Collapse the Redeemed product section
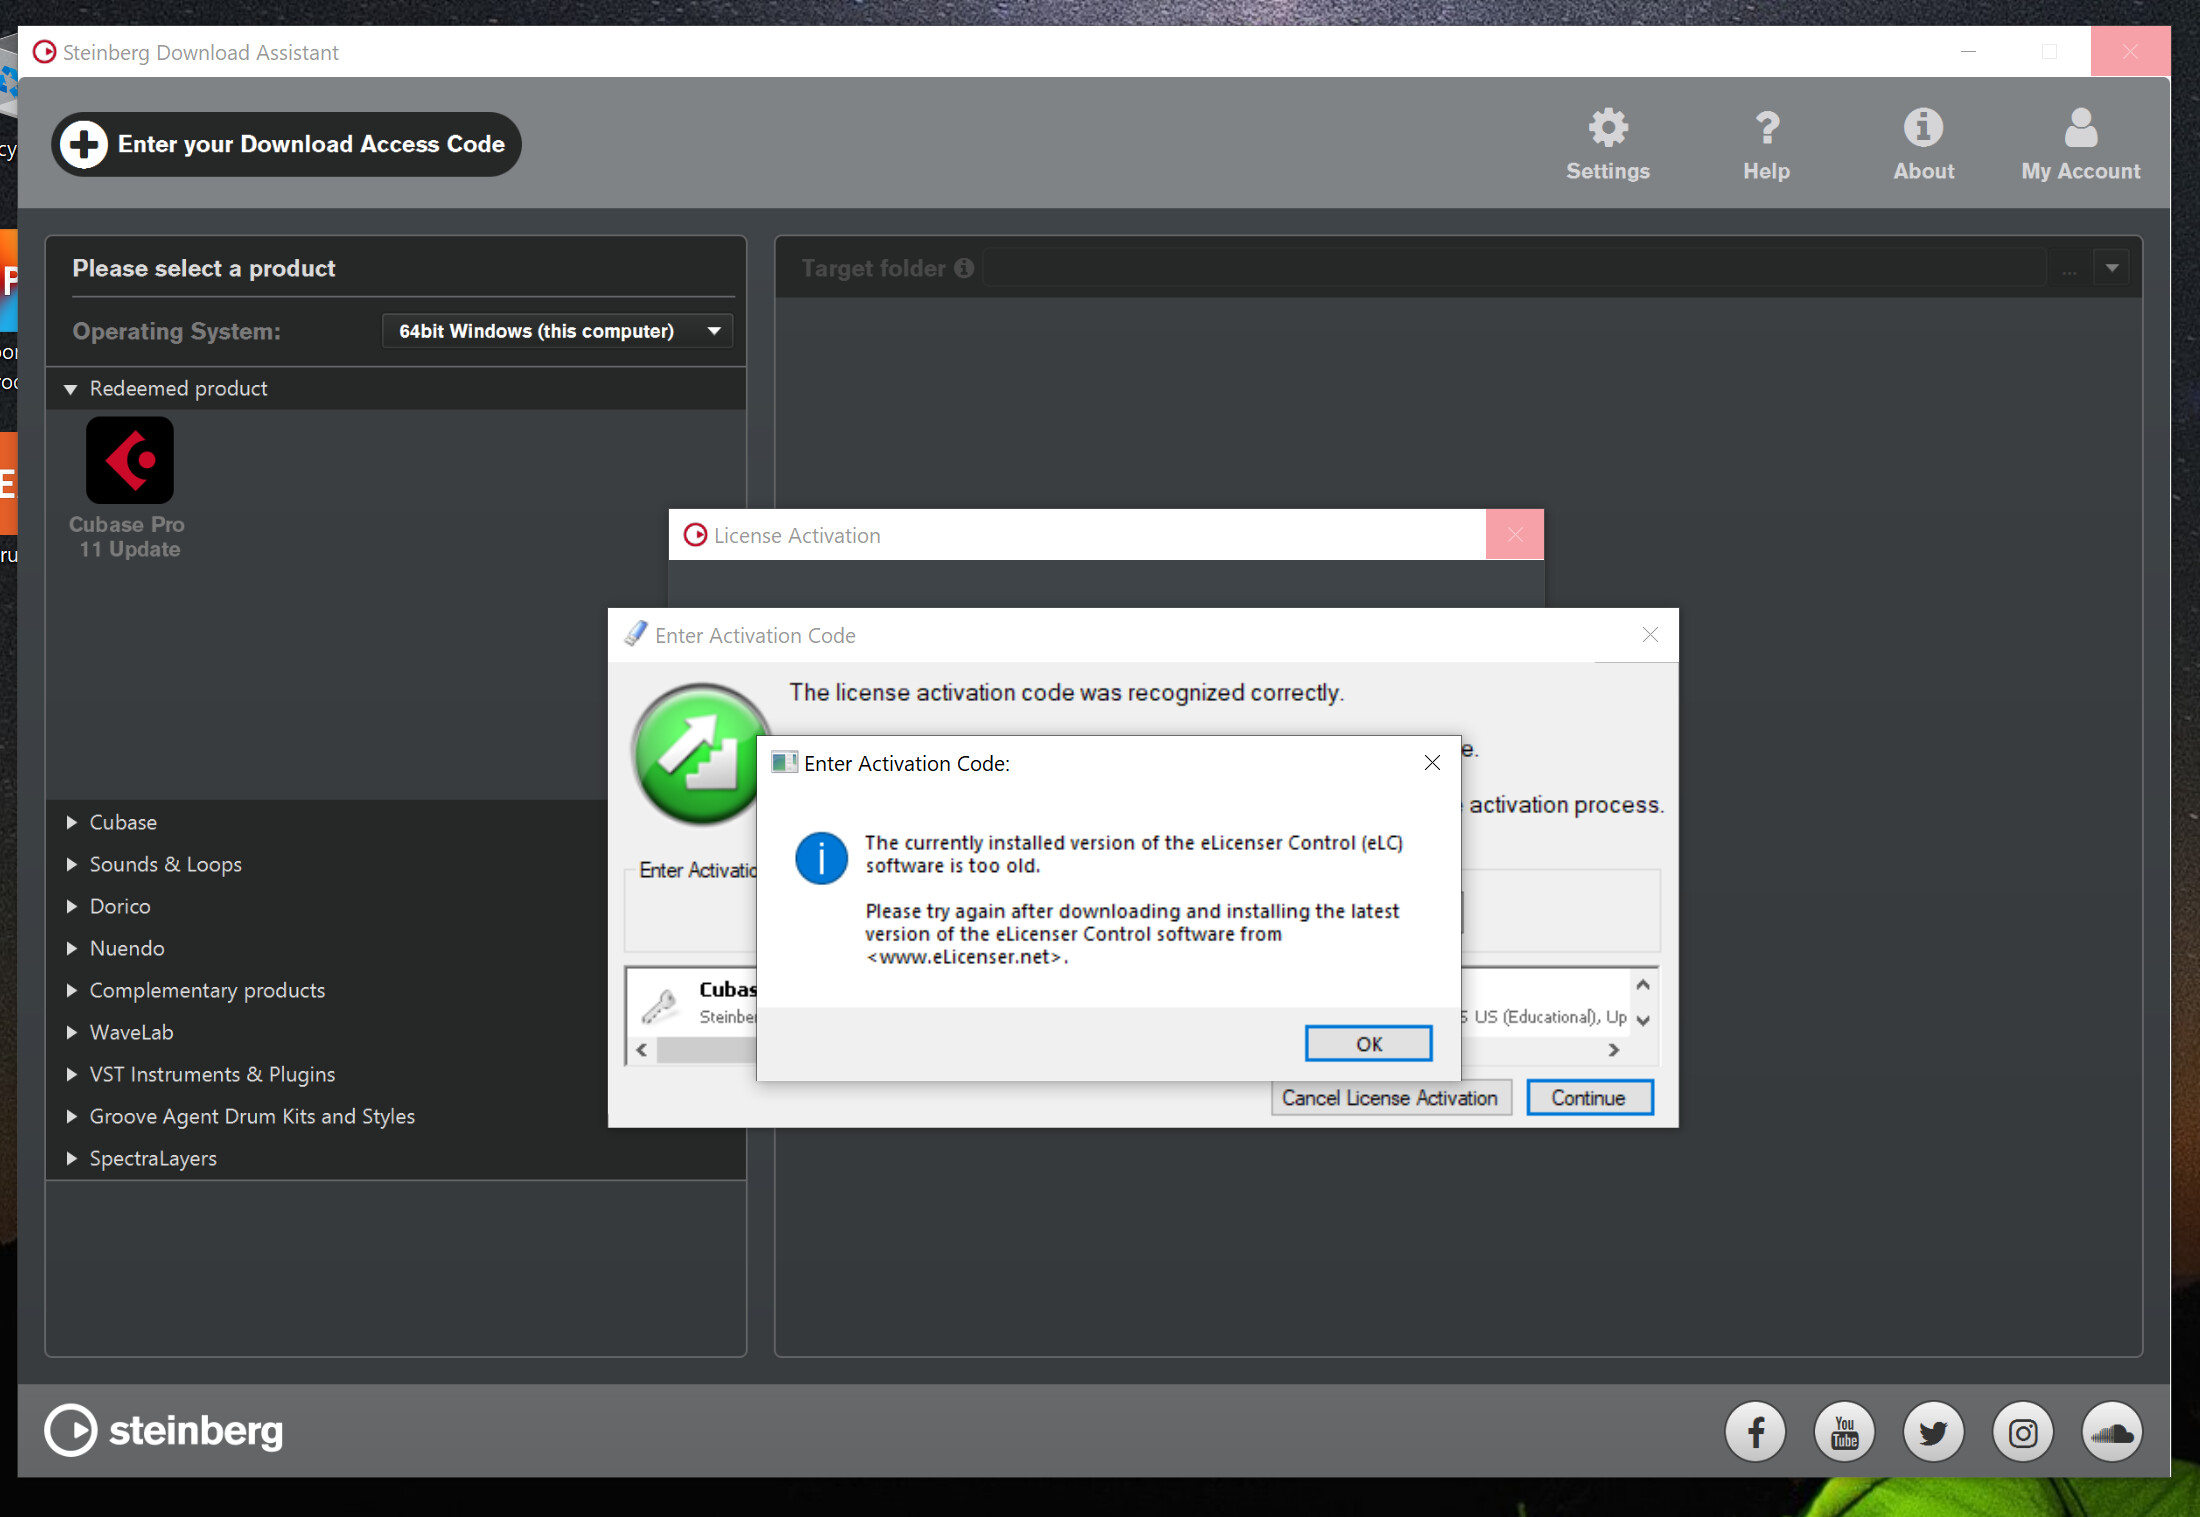Image resolution: width=2200 pixels, height=1517 pixels. coord(70,389)
